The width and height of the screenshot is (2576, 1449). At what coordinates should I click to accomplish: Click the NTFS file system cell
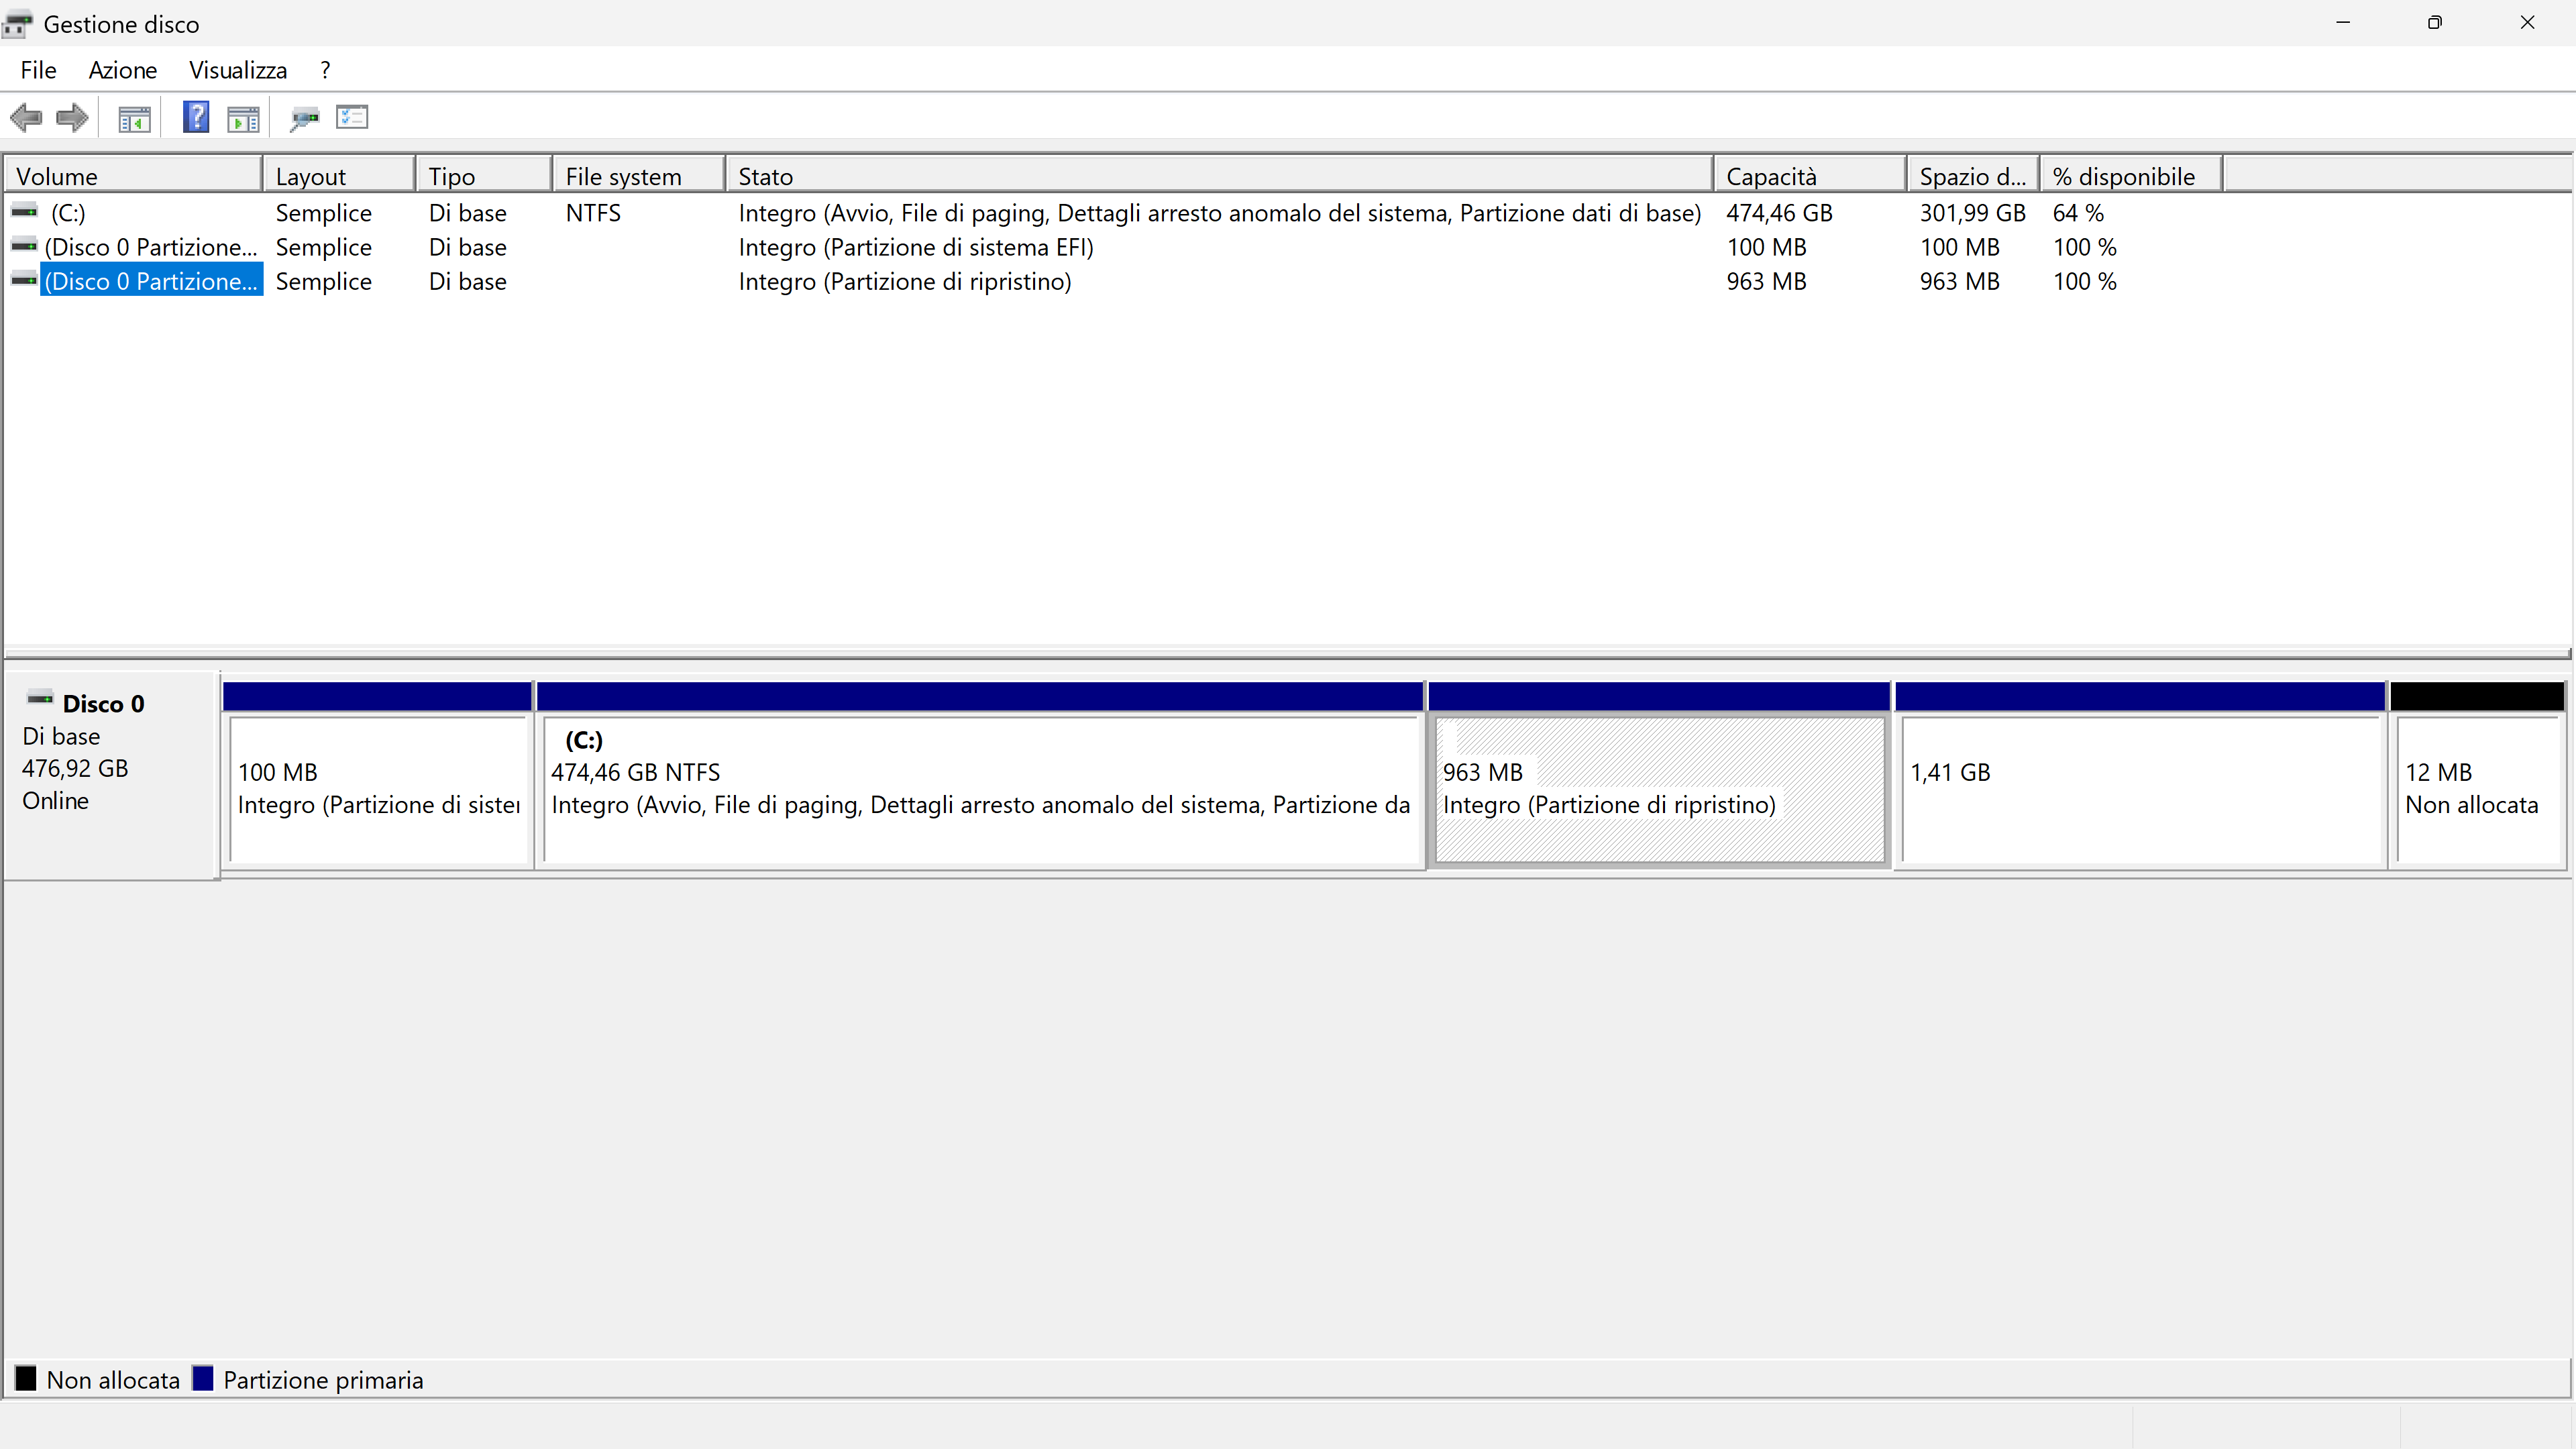click(x=593, y=213)
